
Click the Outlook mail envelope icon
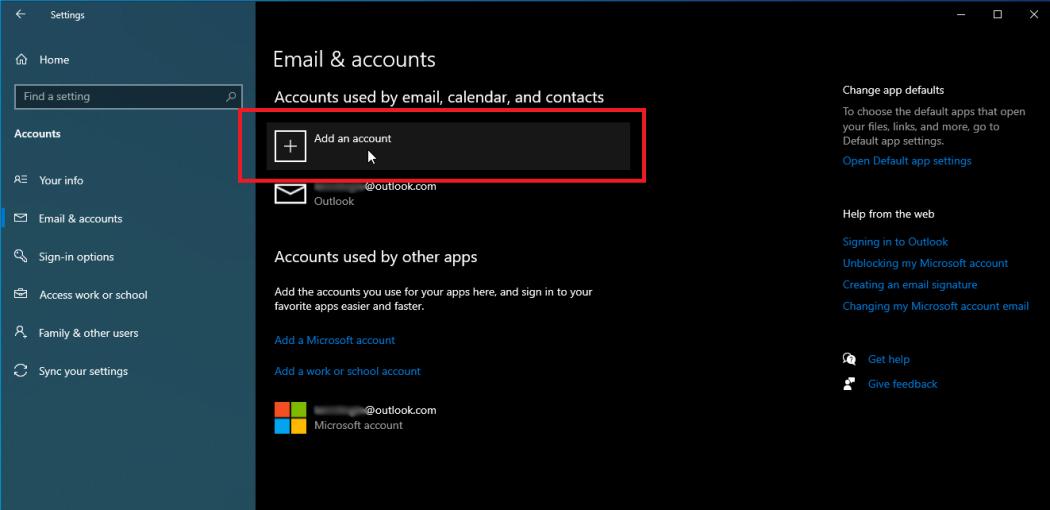coord(291,193)
